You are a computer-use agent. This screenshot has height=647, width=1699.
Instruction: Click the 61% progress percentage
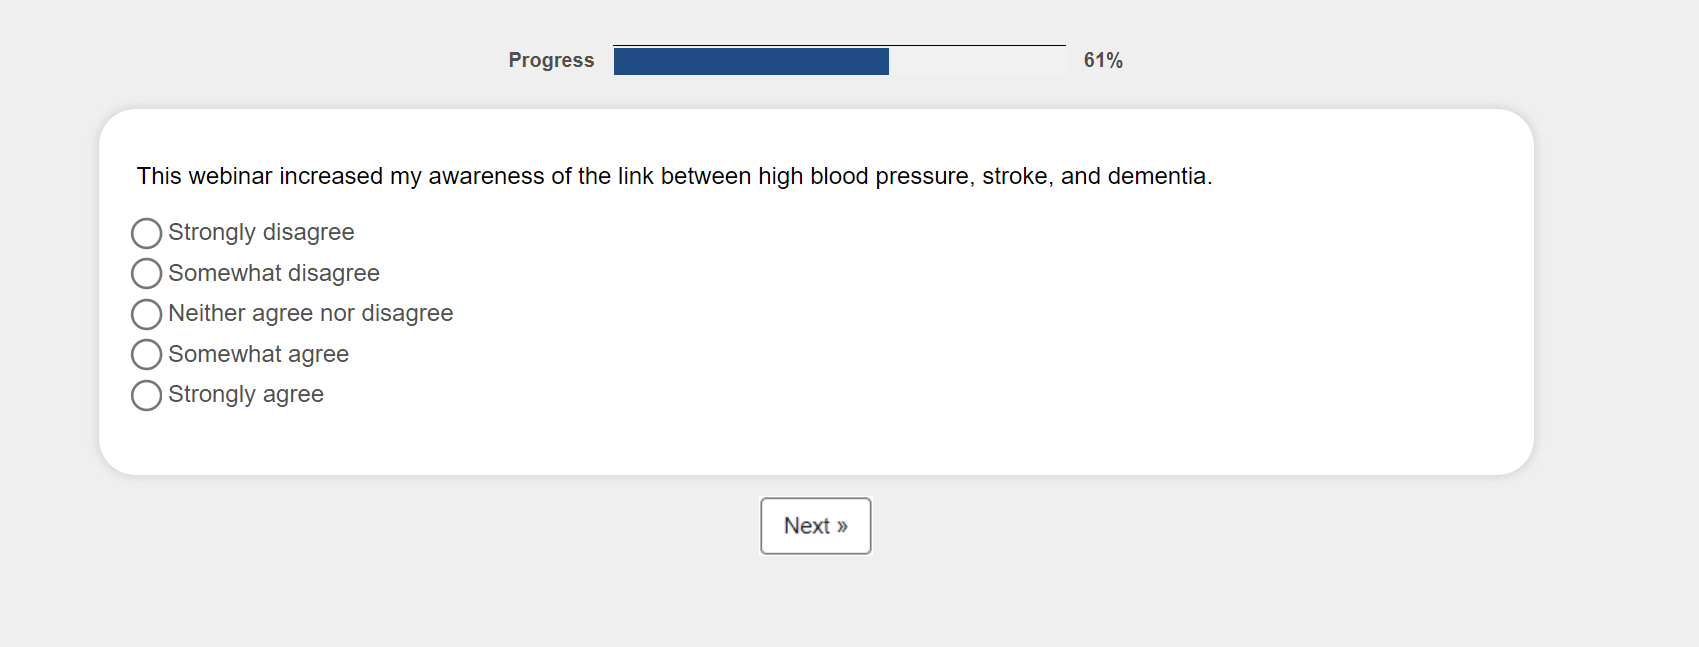1103,60
